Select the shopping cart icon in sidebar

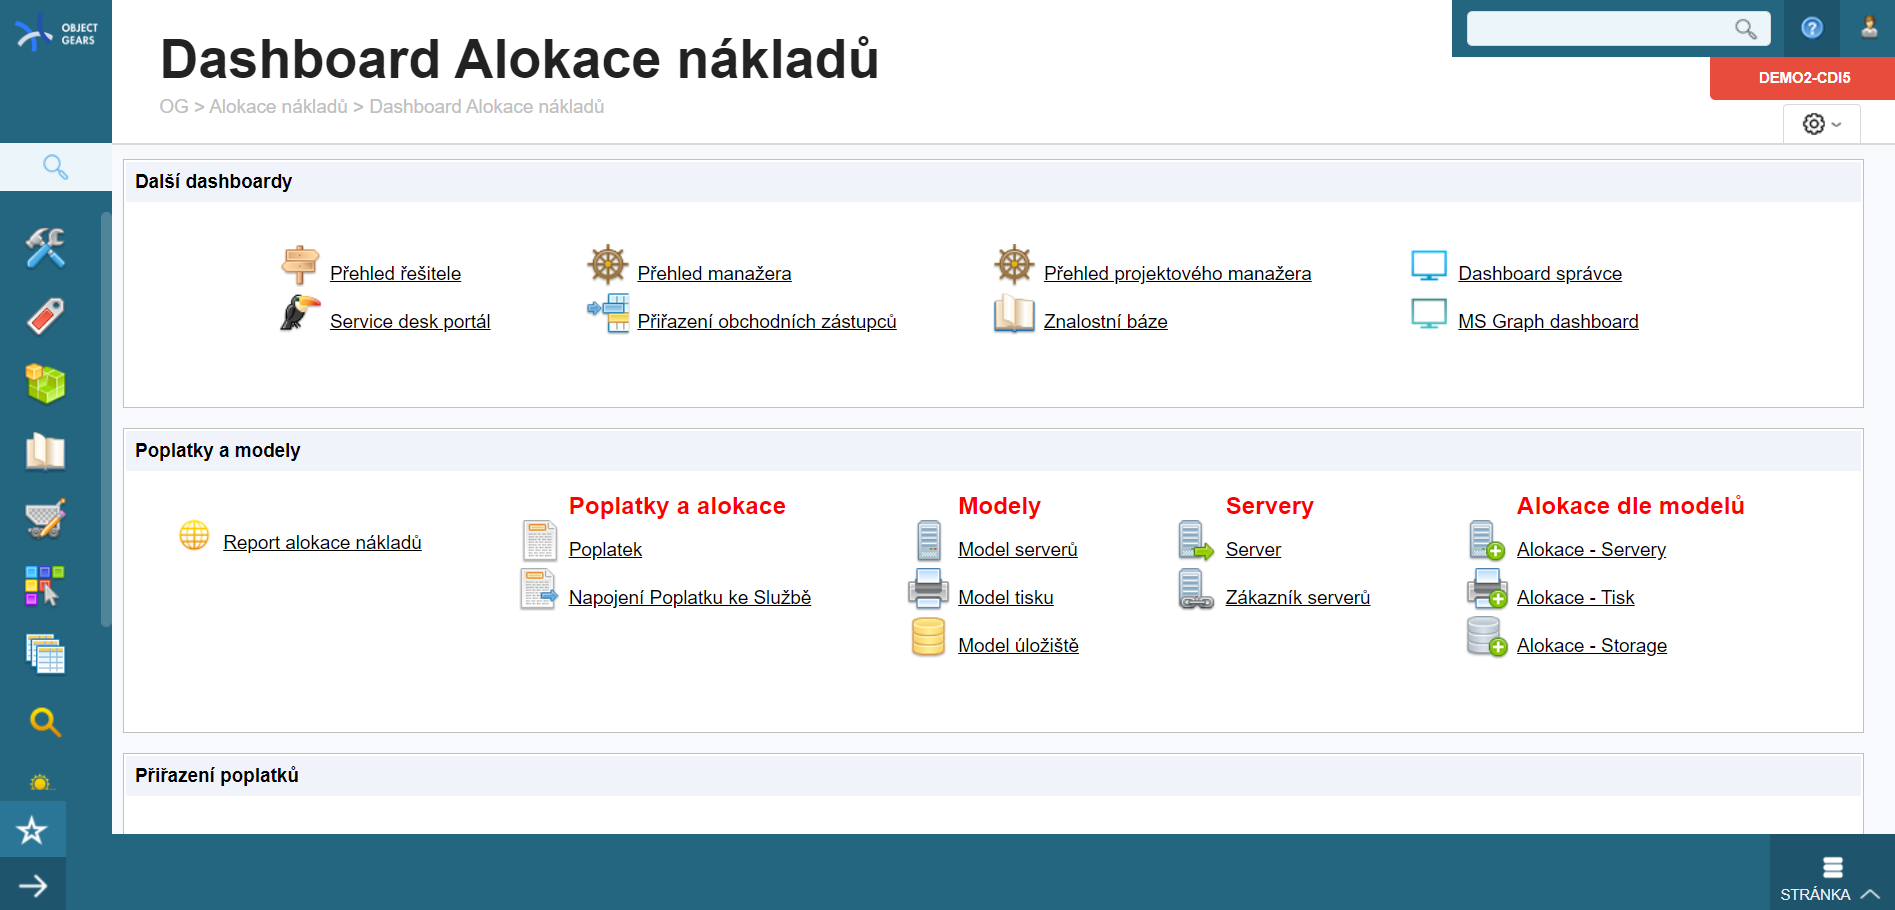[x=44, y=518]
